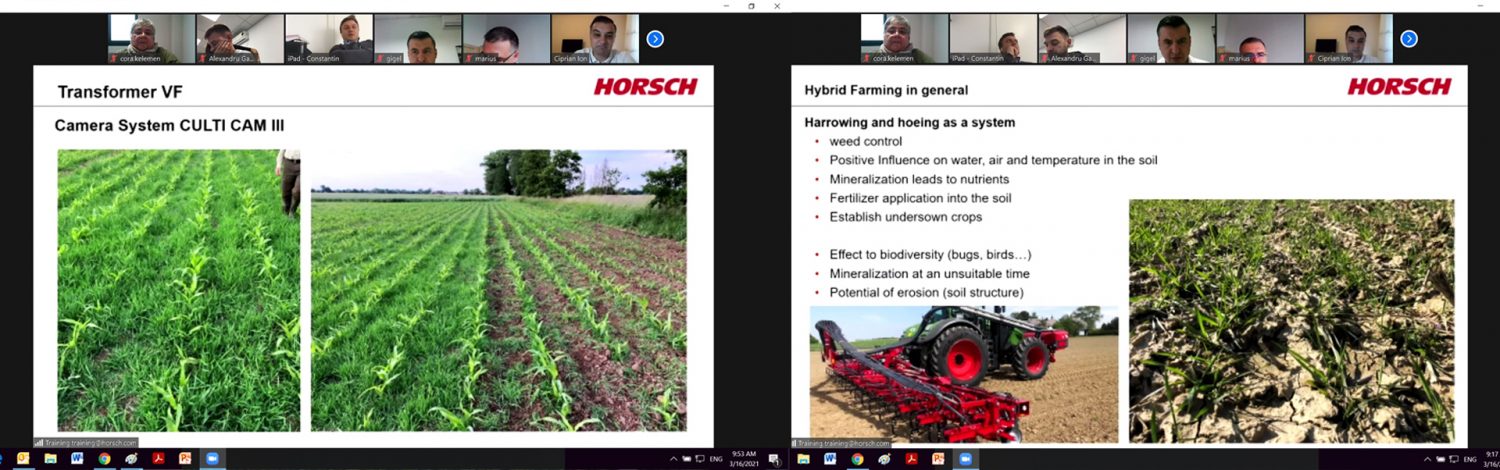Viewport: 1500px width, 470px height.
Task: Open the notification center next to the 9:53 AM clock
Action: 773,459
